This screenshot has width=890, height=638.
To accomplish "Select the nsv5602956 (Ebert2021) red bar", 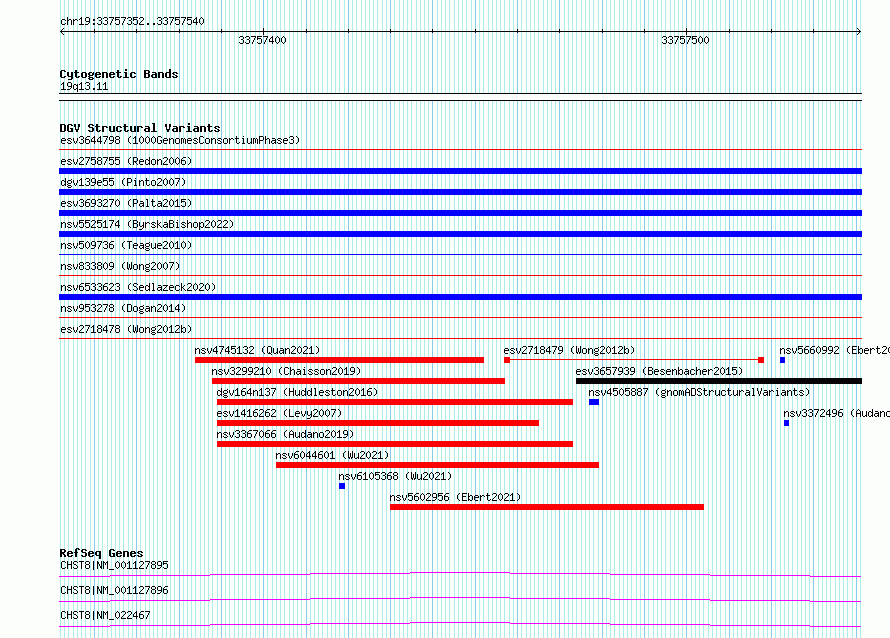I will 547,507.
